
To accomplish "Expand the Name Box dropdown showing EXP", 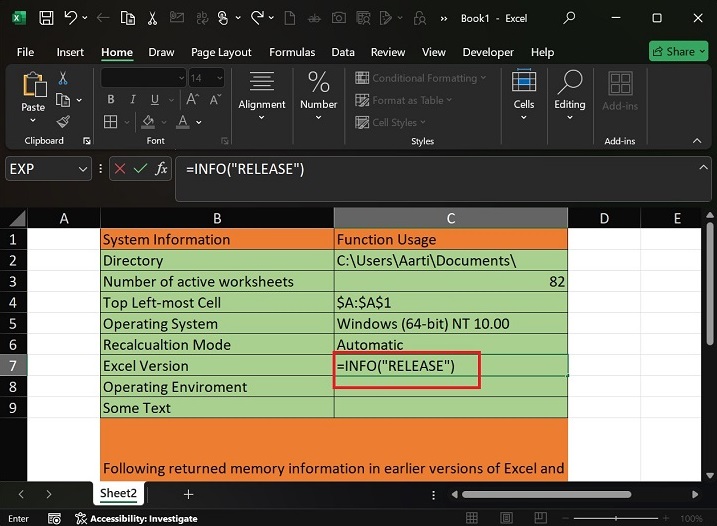I will pyautogui.click(x=82, y=170).
